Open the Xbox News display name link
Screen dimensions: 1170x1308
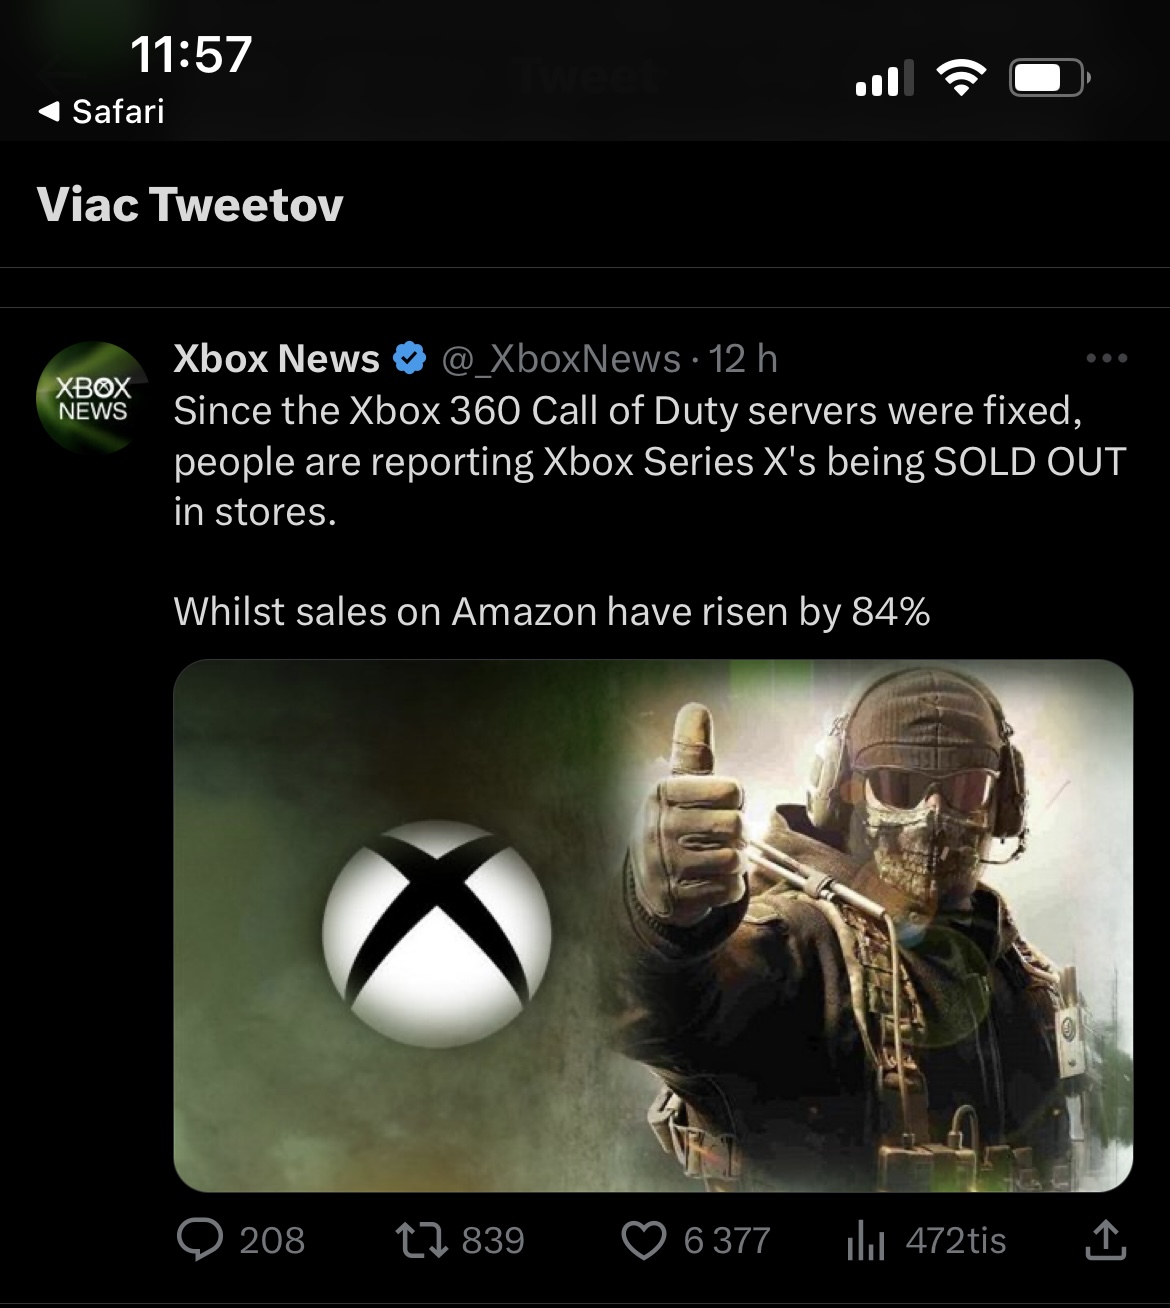click(x=276, y=358)
